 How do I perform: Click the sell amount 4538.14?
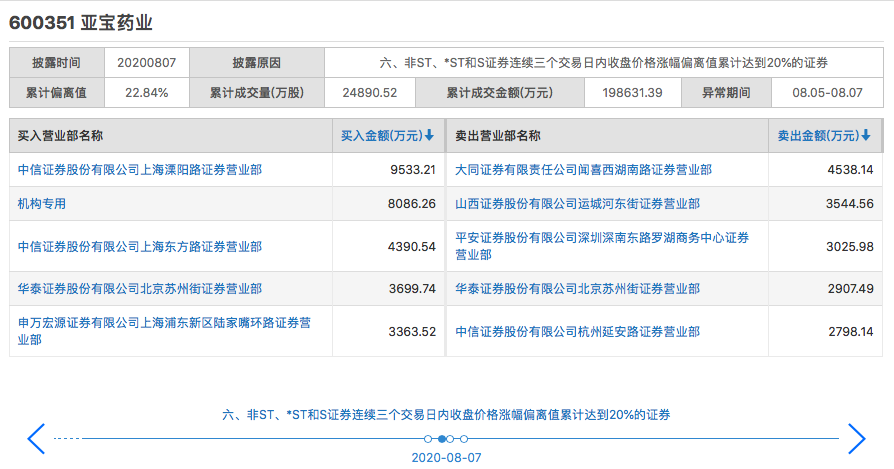(850, 170)
